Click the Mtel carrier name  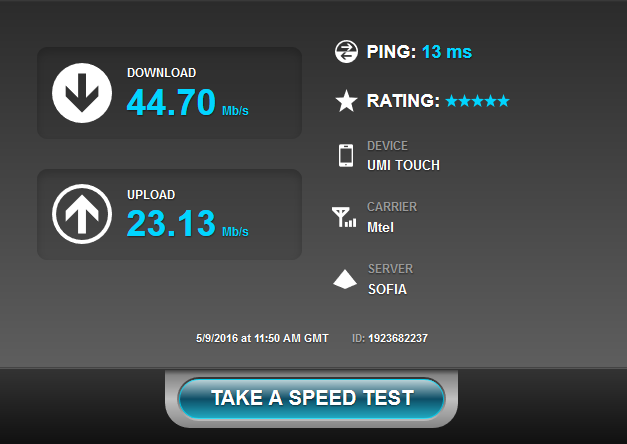pyautogui.click(x=380, y=227)
